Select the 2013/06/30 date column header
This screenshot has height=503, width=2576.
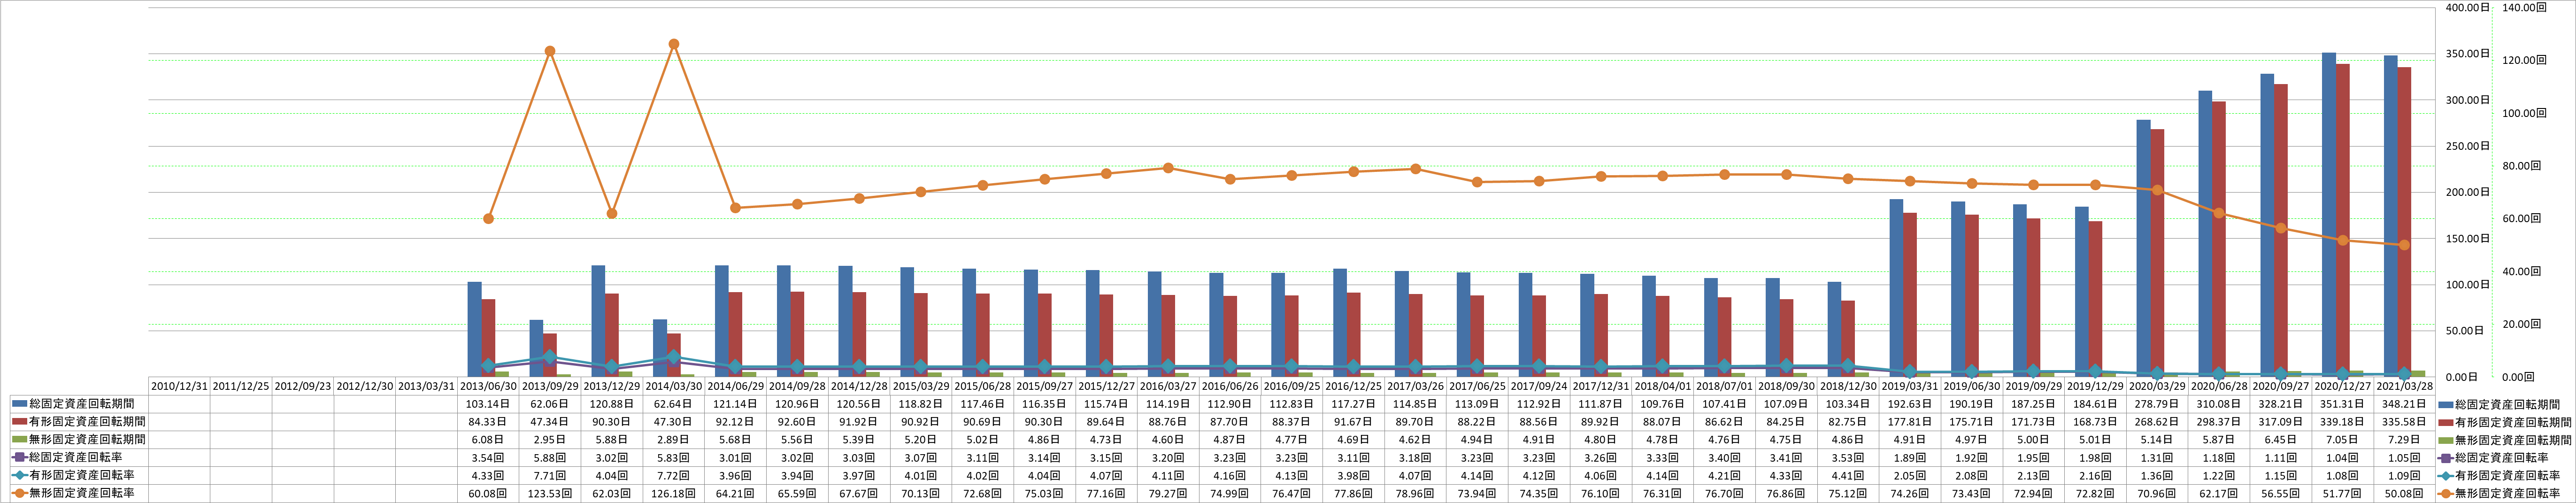(x=488, y=386)
